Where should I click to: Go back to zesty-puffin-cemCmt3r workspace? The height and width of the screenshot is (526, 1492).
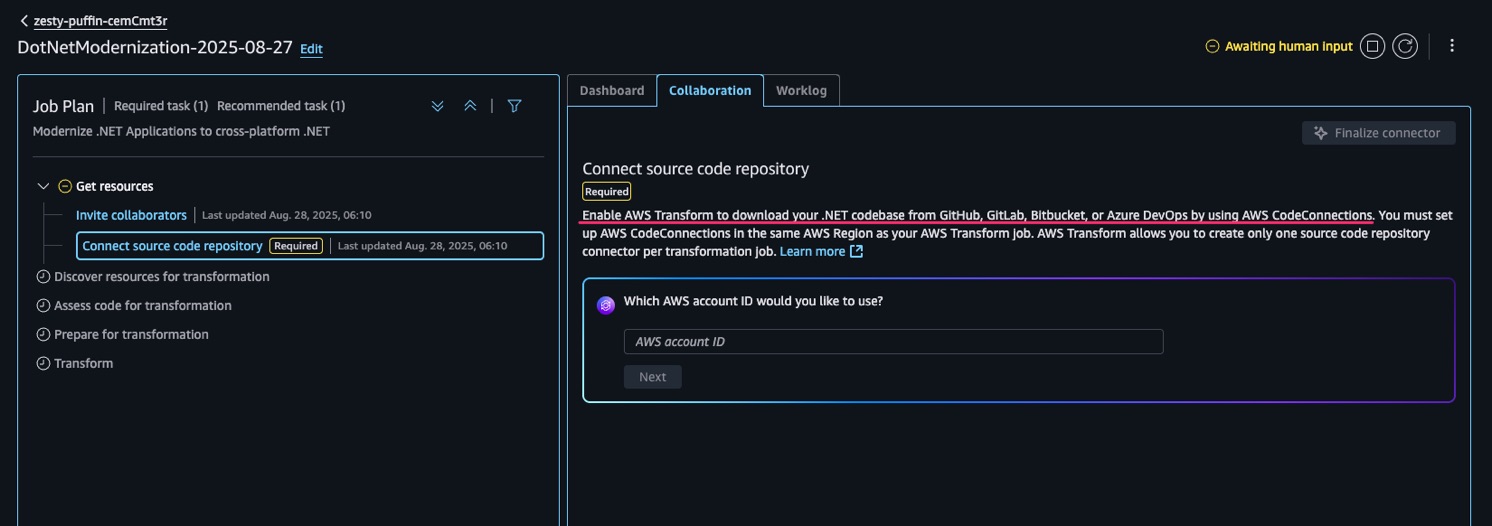[100, 21]
